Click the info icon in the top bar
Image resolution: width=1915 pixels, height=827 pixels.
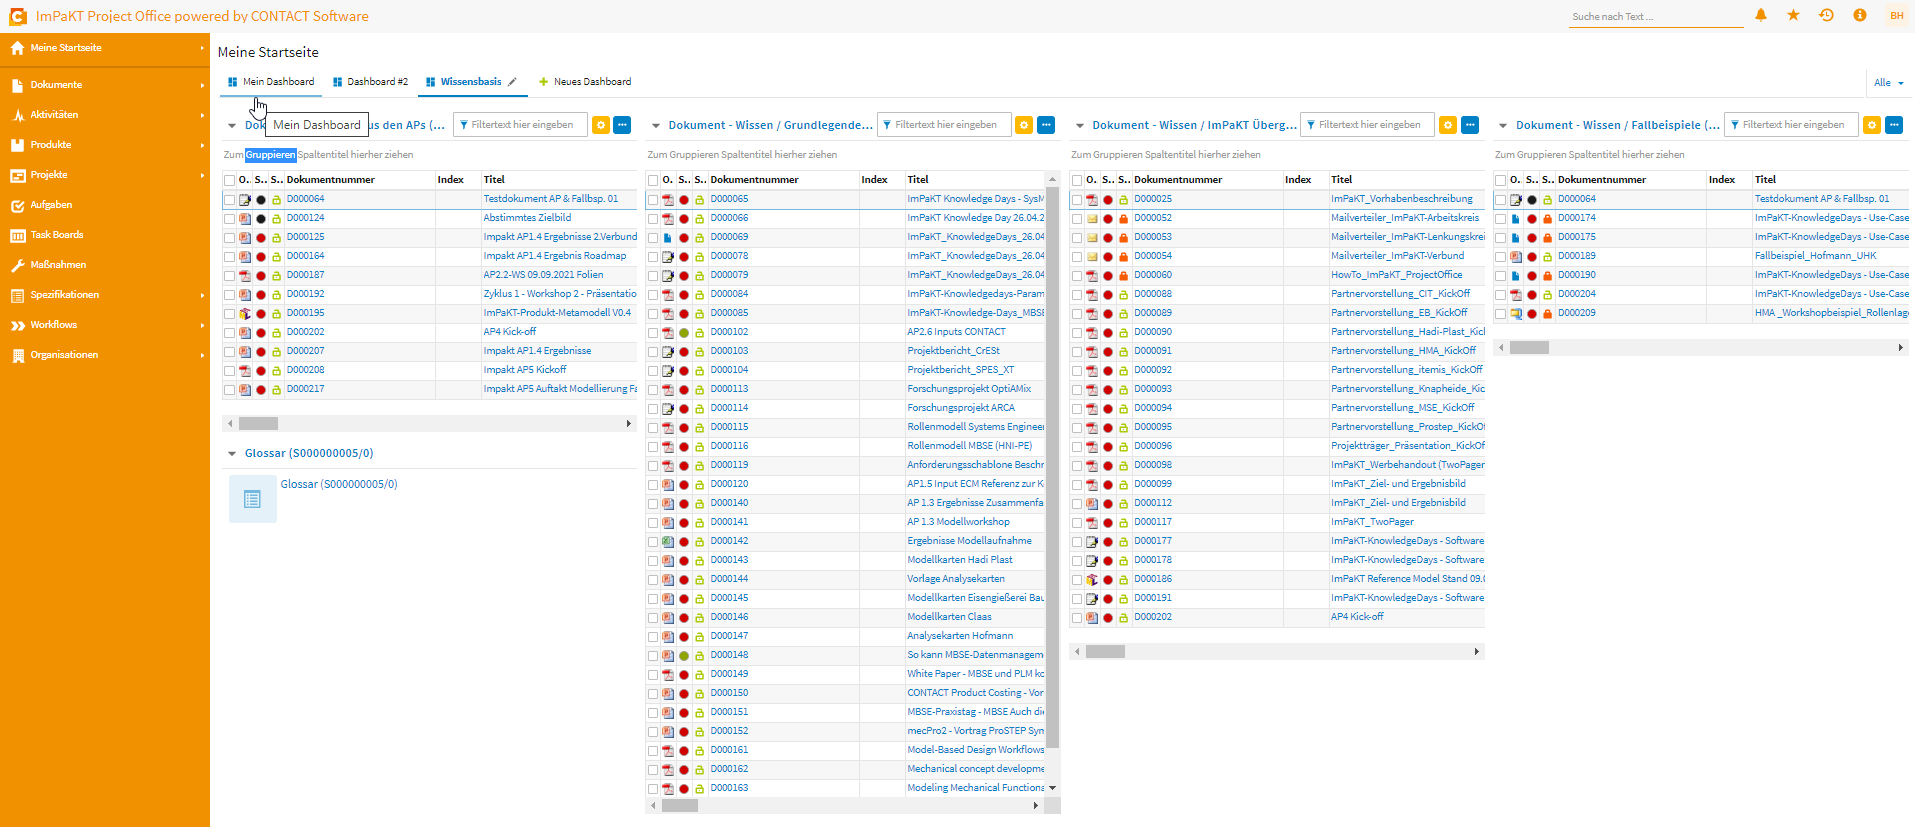1860,15
